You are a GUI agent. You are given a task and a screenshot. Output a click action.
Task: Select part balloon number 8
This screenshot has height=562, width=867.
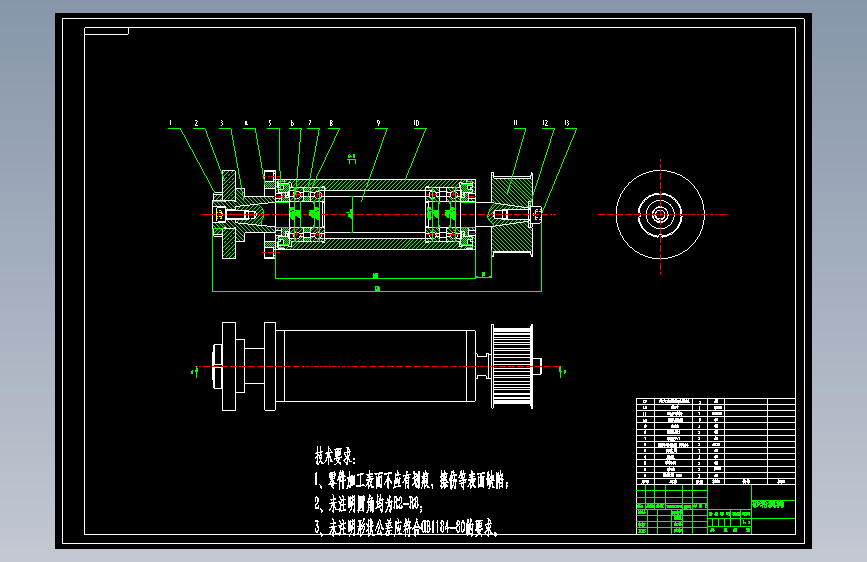[331, 123]
